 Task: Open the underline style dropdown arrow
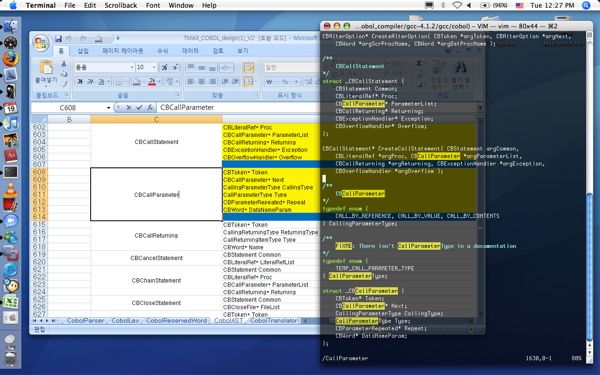(109, 82)
